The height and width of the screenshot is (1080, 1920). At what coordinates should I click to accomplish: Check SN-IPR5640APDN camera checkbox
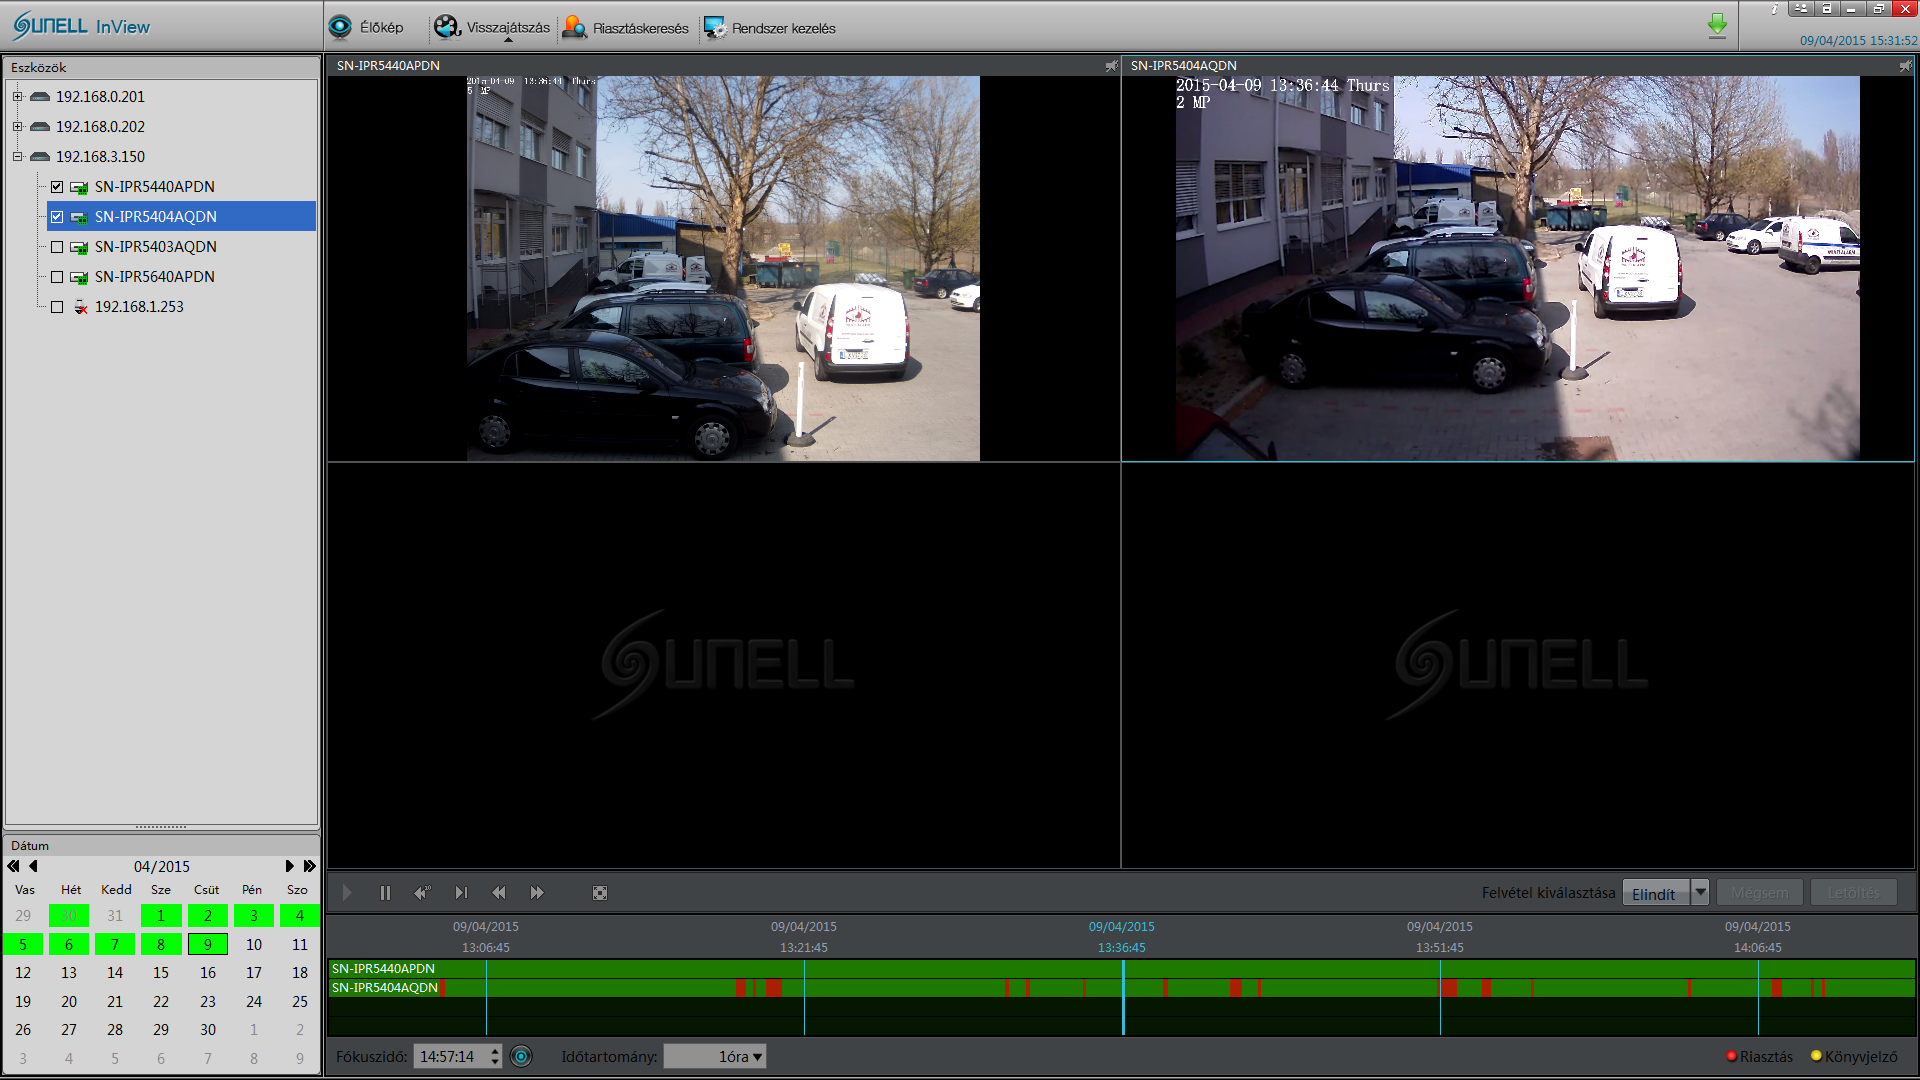click(x=57, y=277)
